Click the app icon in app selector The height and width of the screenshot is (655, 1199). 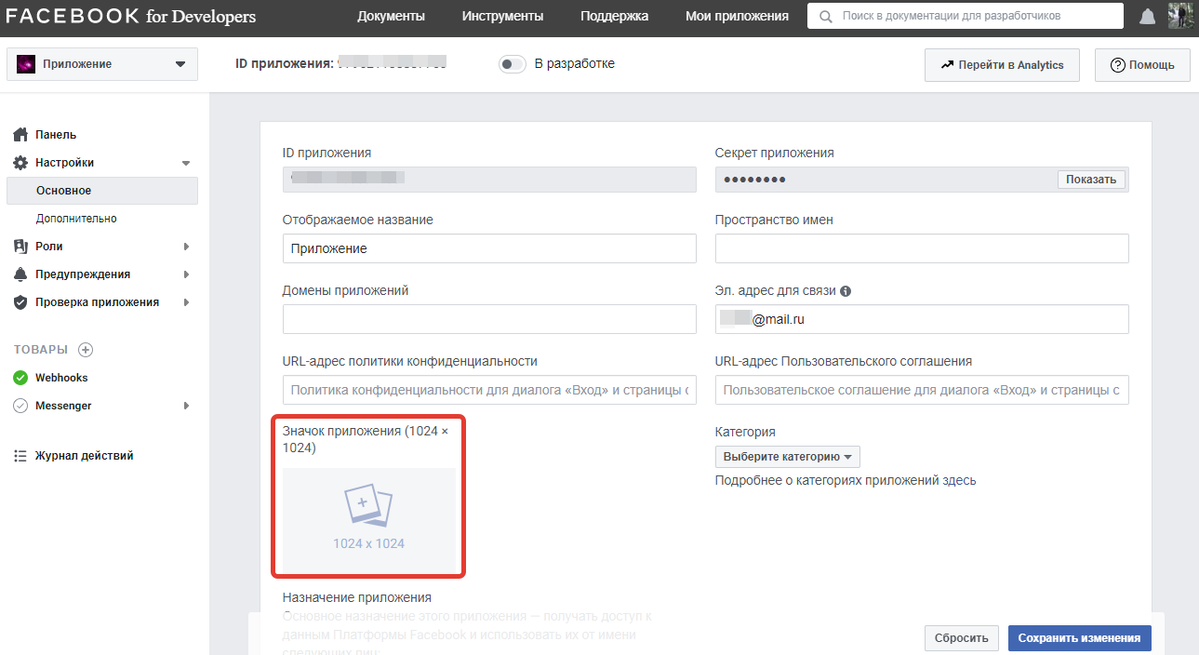pos(26,64)
